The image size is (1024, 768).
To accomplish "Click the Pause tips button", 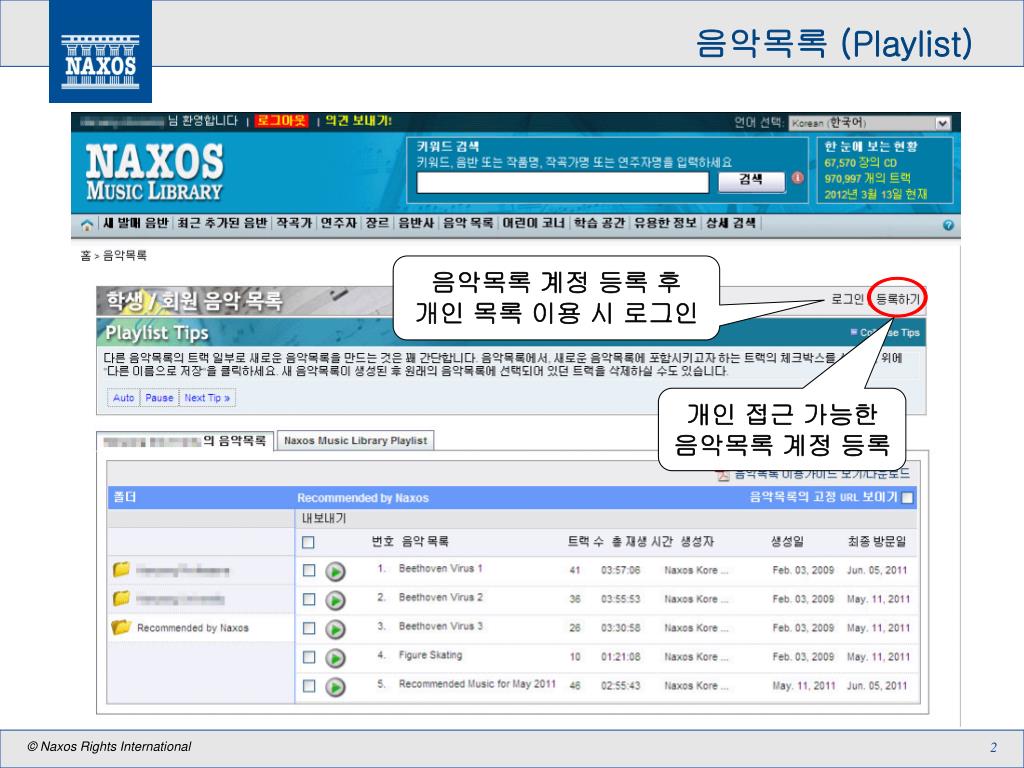I will [x=159, y=398].
